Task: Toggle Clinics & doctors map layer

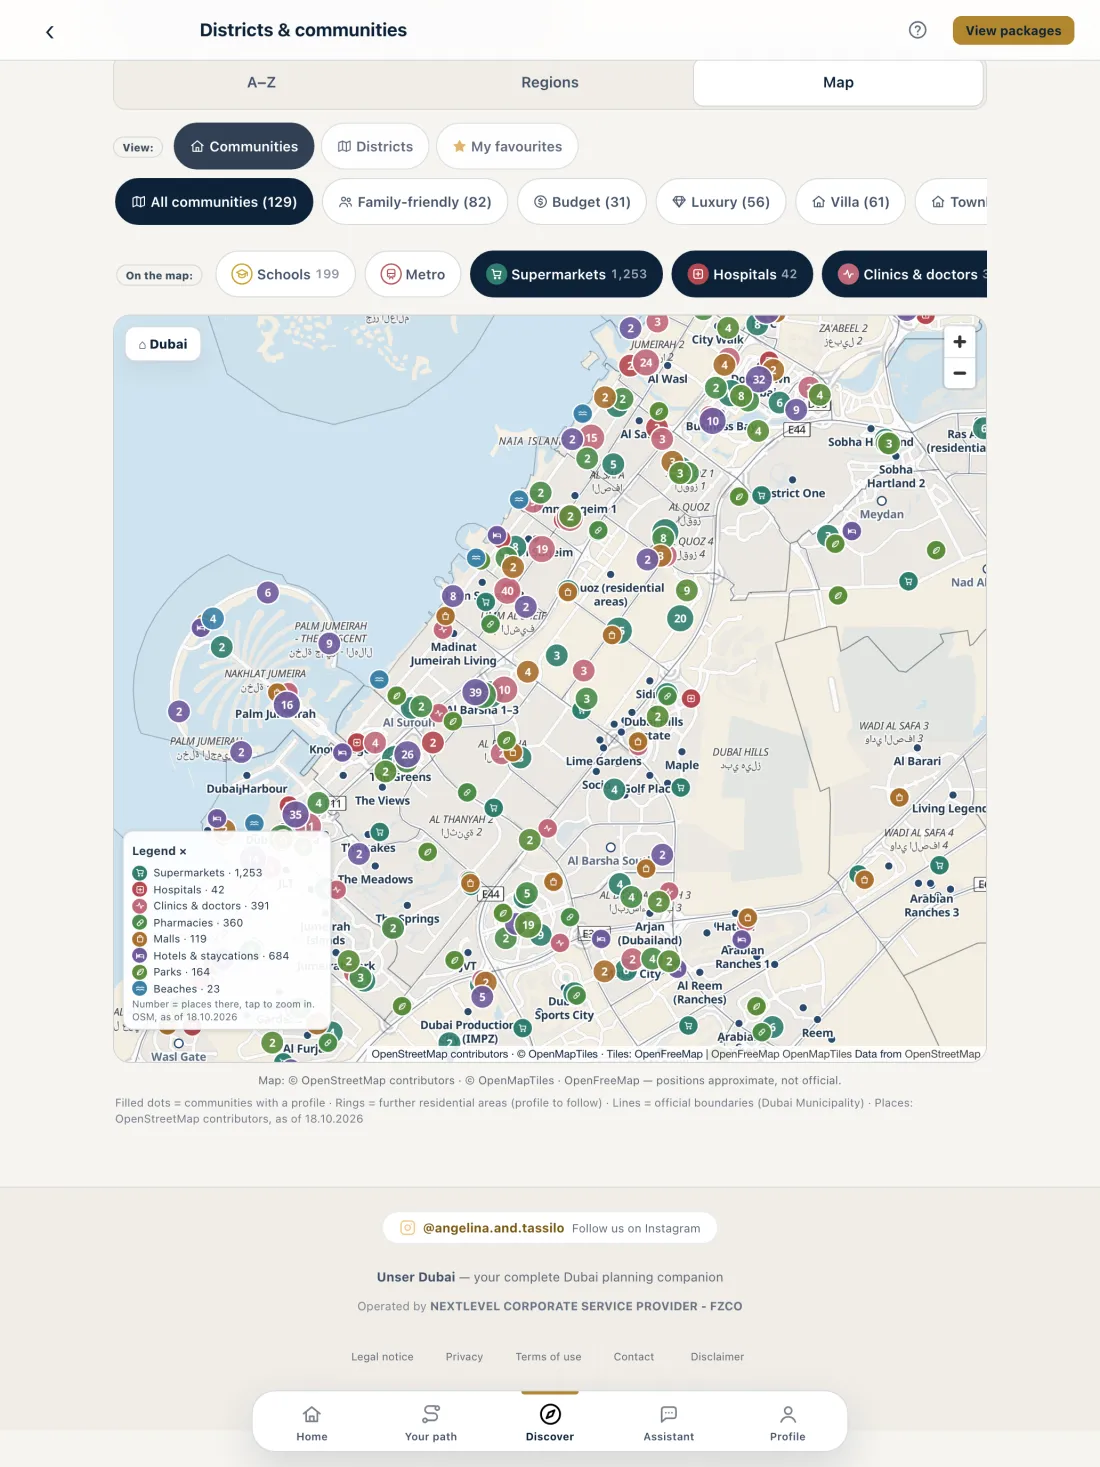Action: 905,274
